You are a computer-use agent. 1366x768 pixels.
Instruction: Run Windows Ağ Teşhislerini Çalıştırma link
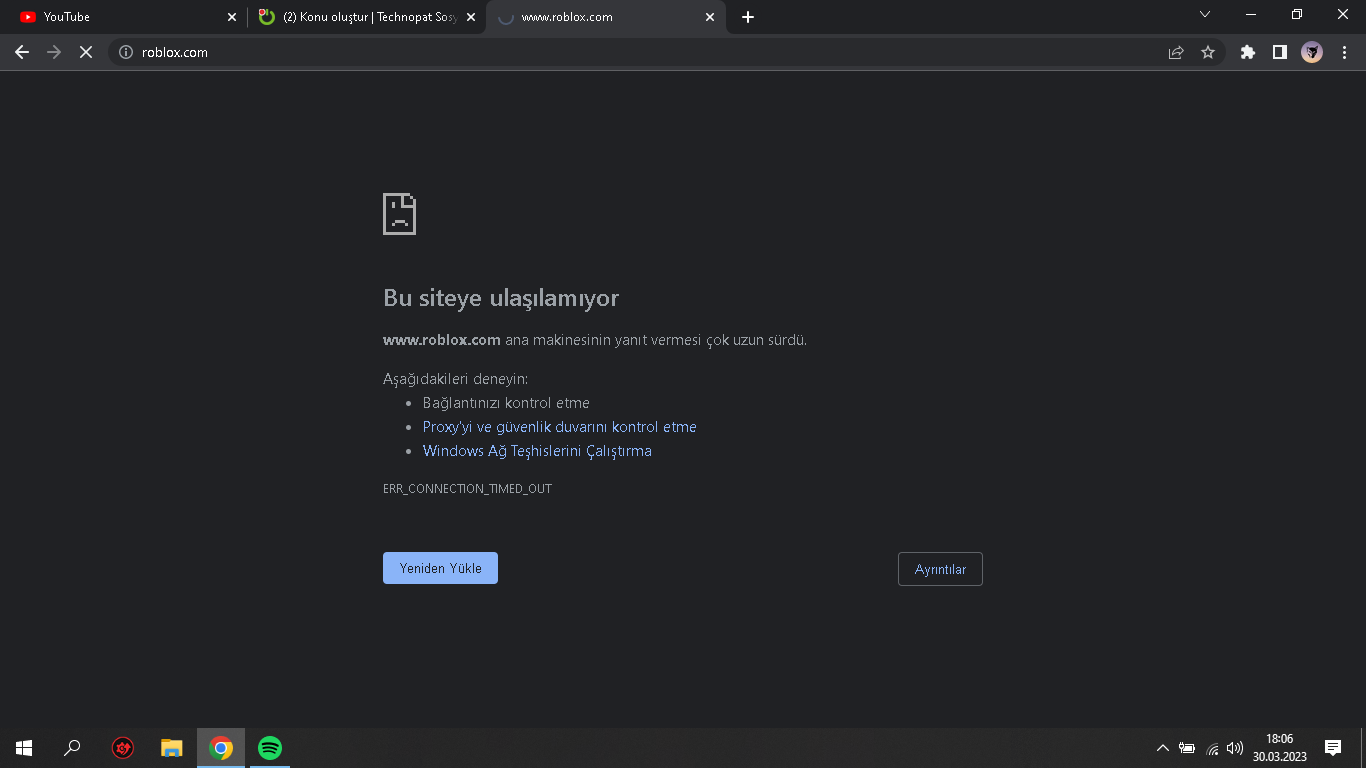(x=537, y=451)
